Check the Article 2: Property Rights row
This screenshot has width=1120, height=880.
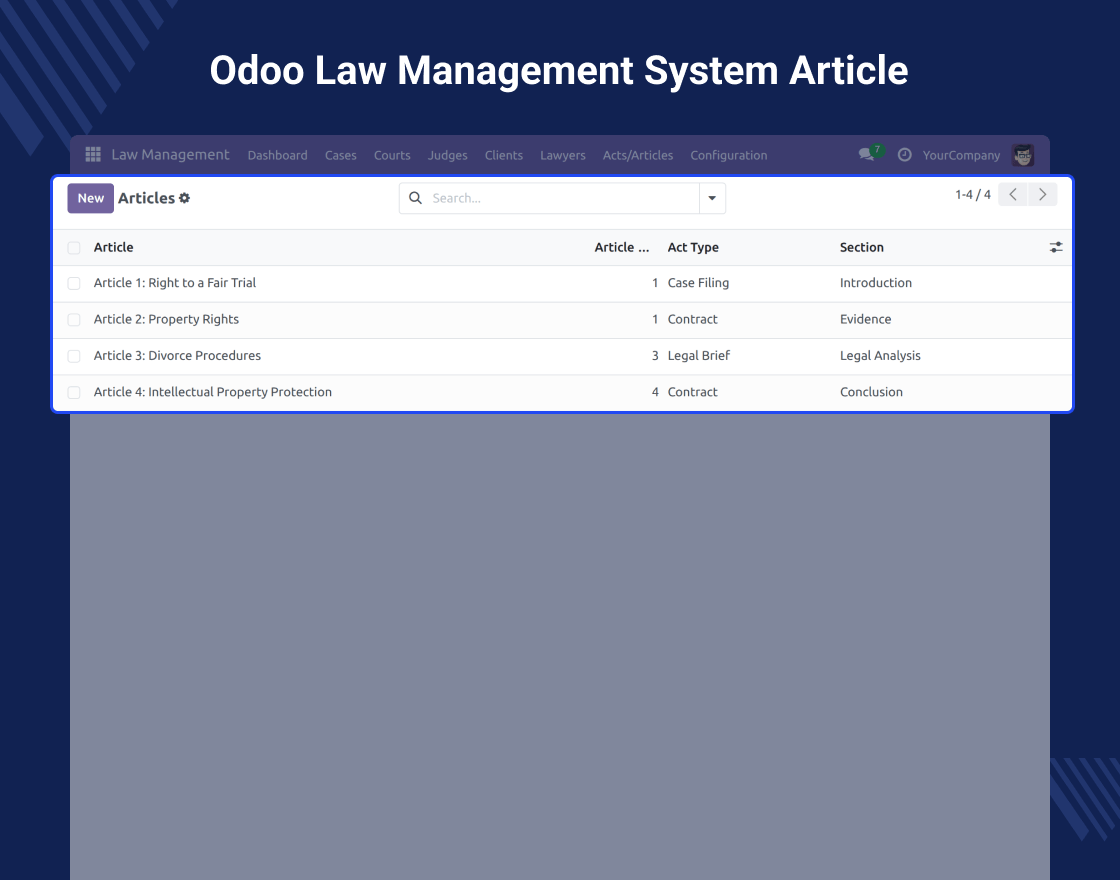(74, 320)
